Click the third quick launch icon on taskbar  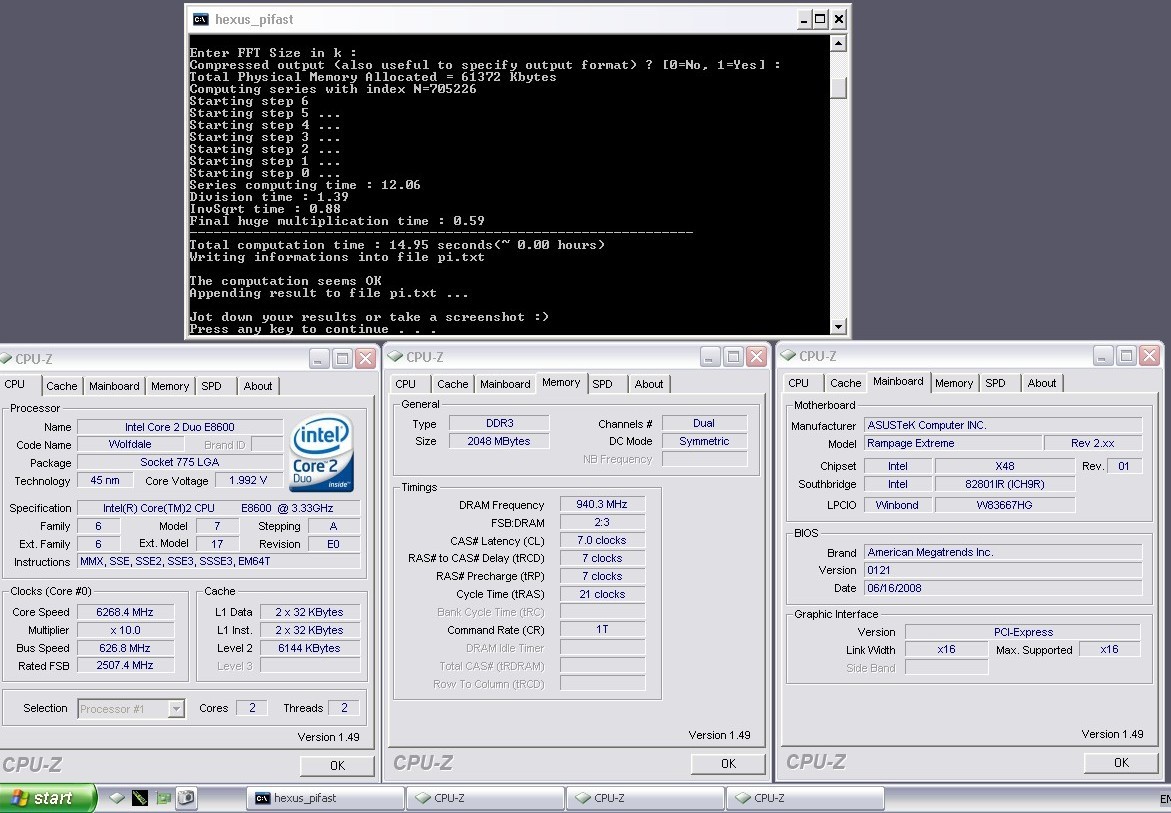[163, 798]
